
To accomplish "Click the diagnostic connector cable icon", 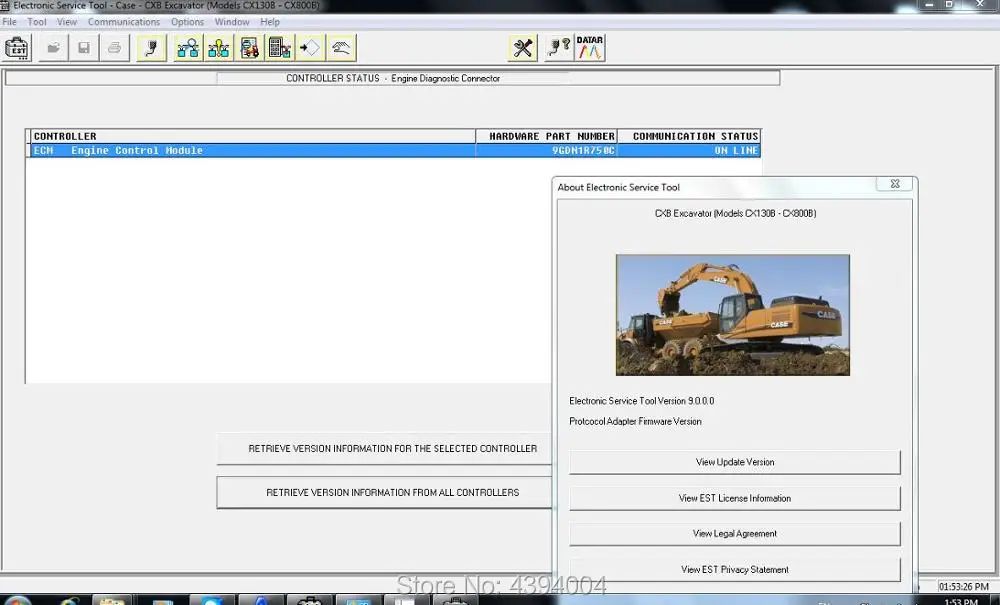I will point(152,48).
